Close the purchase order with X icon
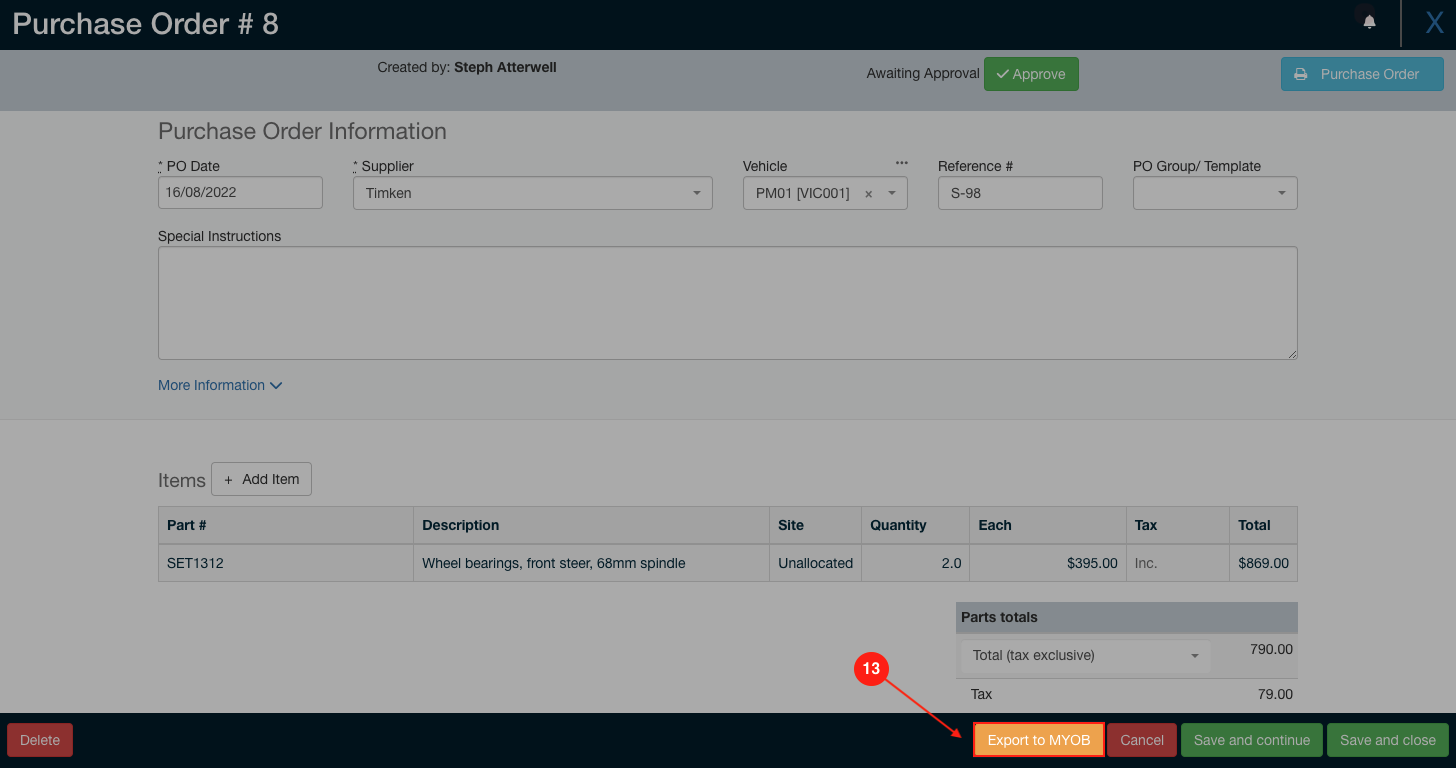Viewport: 1456px width, 768px height. [1434, 23]
